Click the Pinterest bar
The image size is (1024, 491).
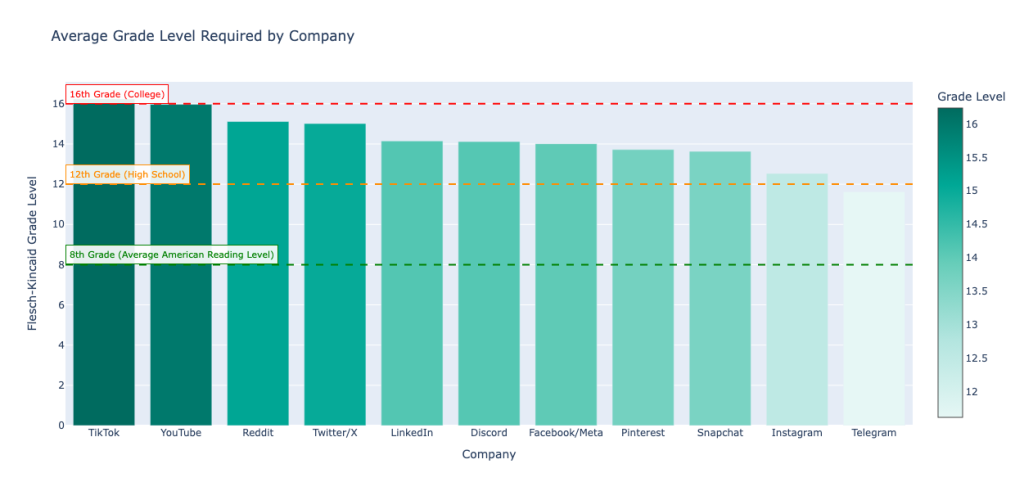[x=643, y=300]
